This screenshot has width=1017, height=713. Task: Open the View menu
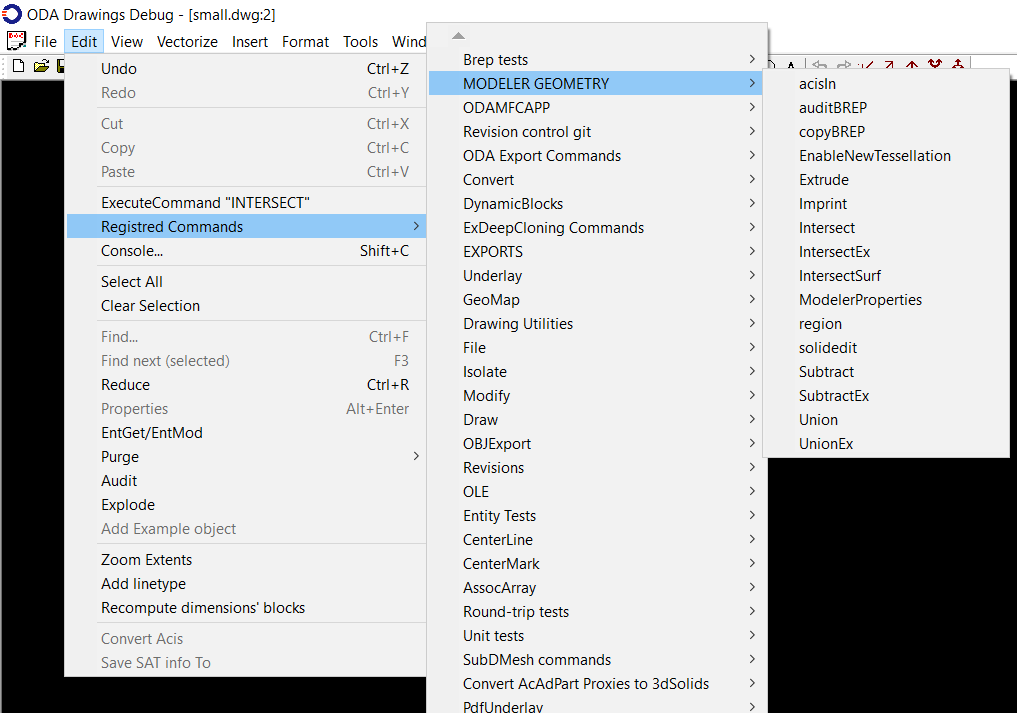coord(126,42)
